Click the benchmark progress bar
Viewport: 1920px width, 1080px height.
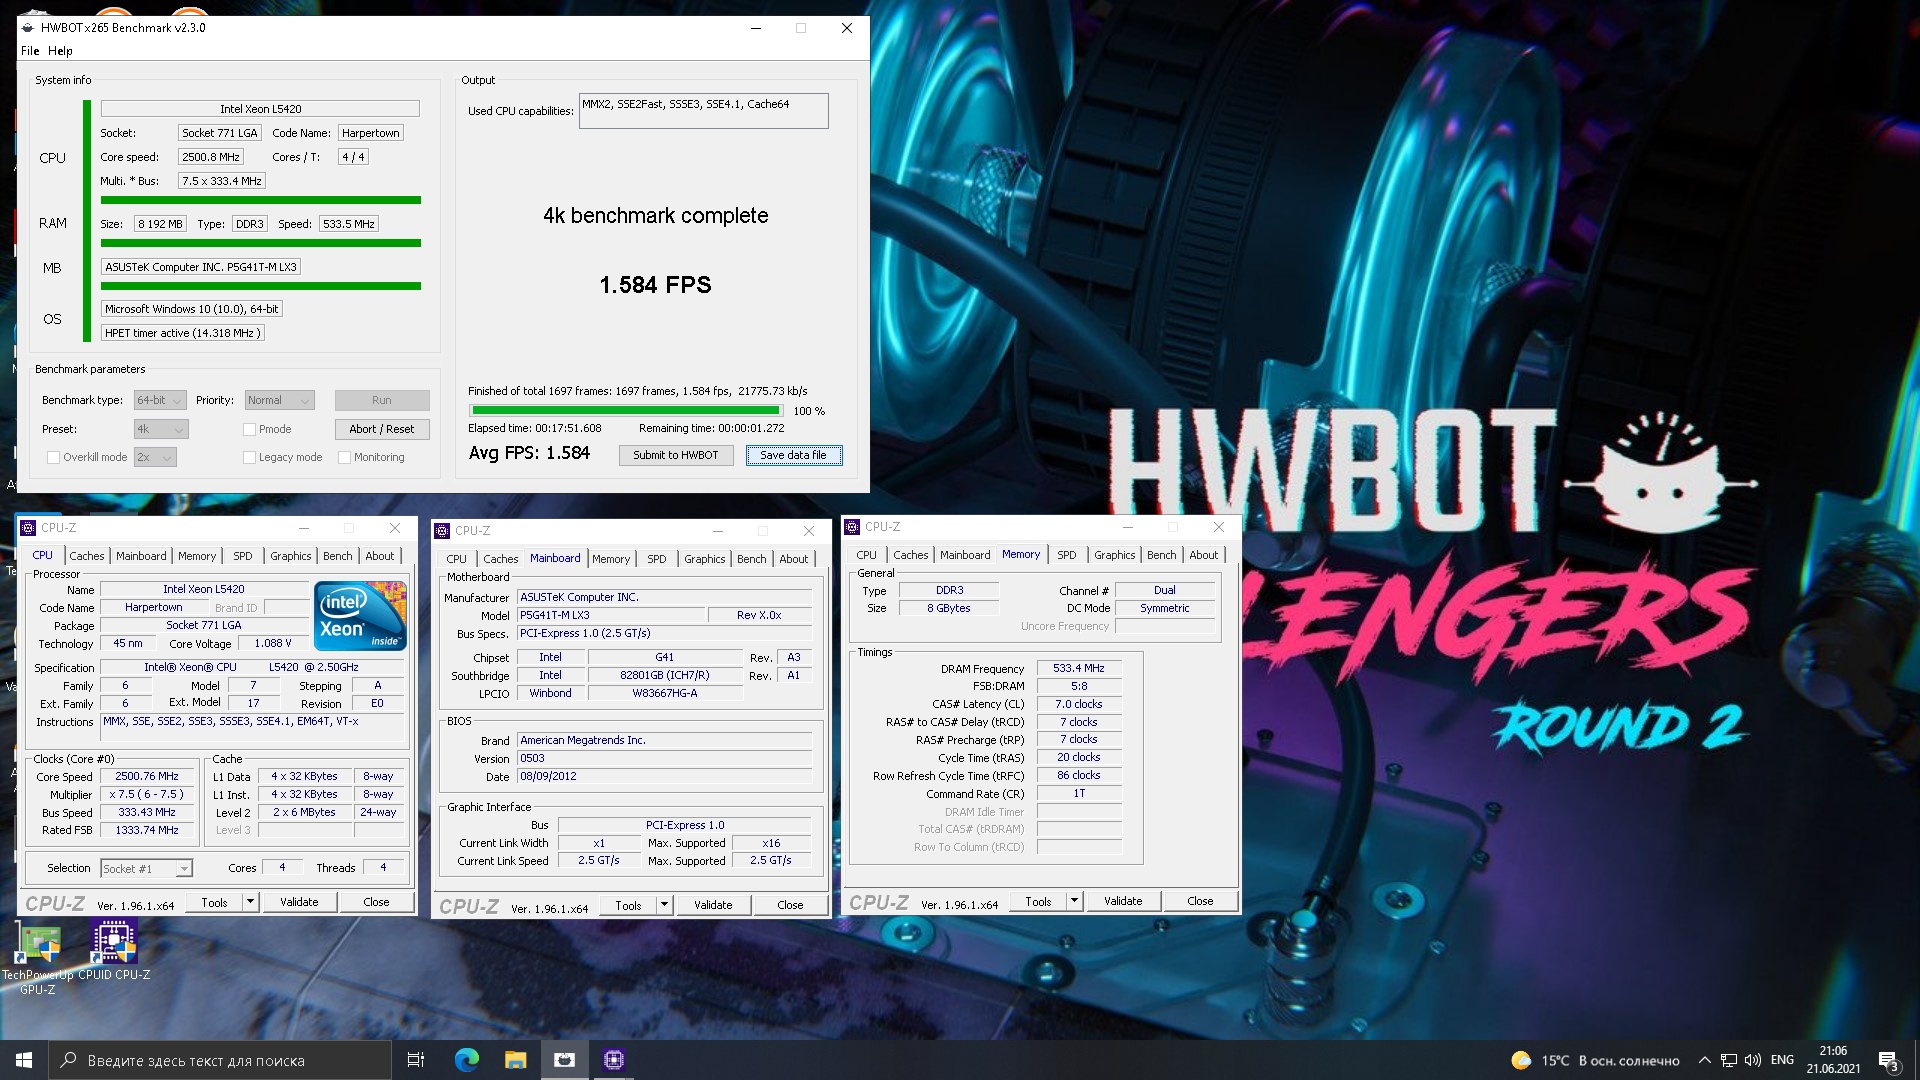point(626,410)
